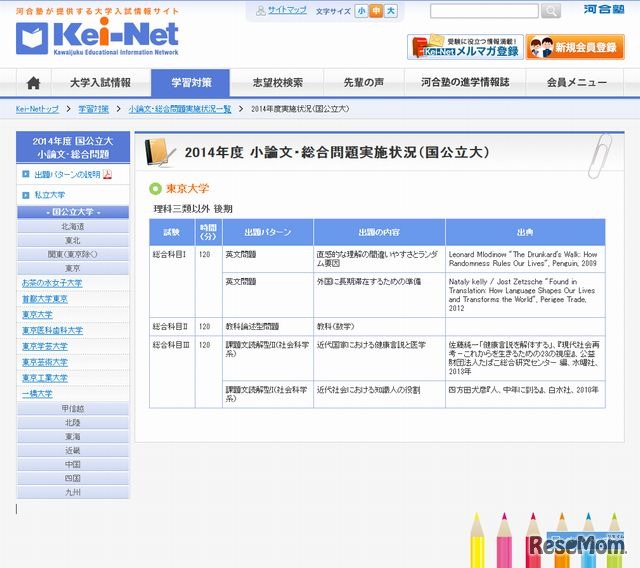The width and height of the screenshot is (640, 568).
Task: Open the PDF icon beside 出題パターンの説明
Action: (108, 174)
